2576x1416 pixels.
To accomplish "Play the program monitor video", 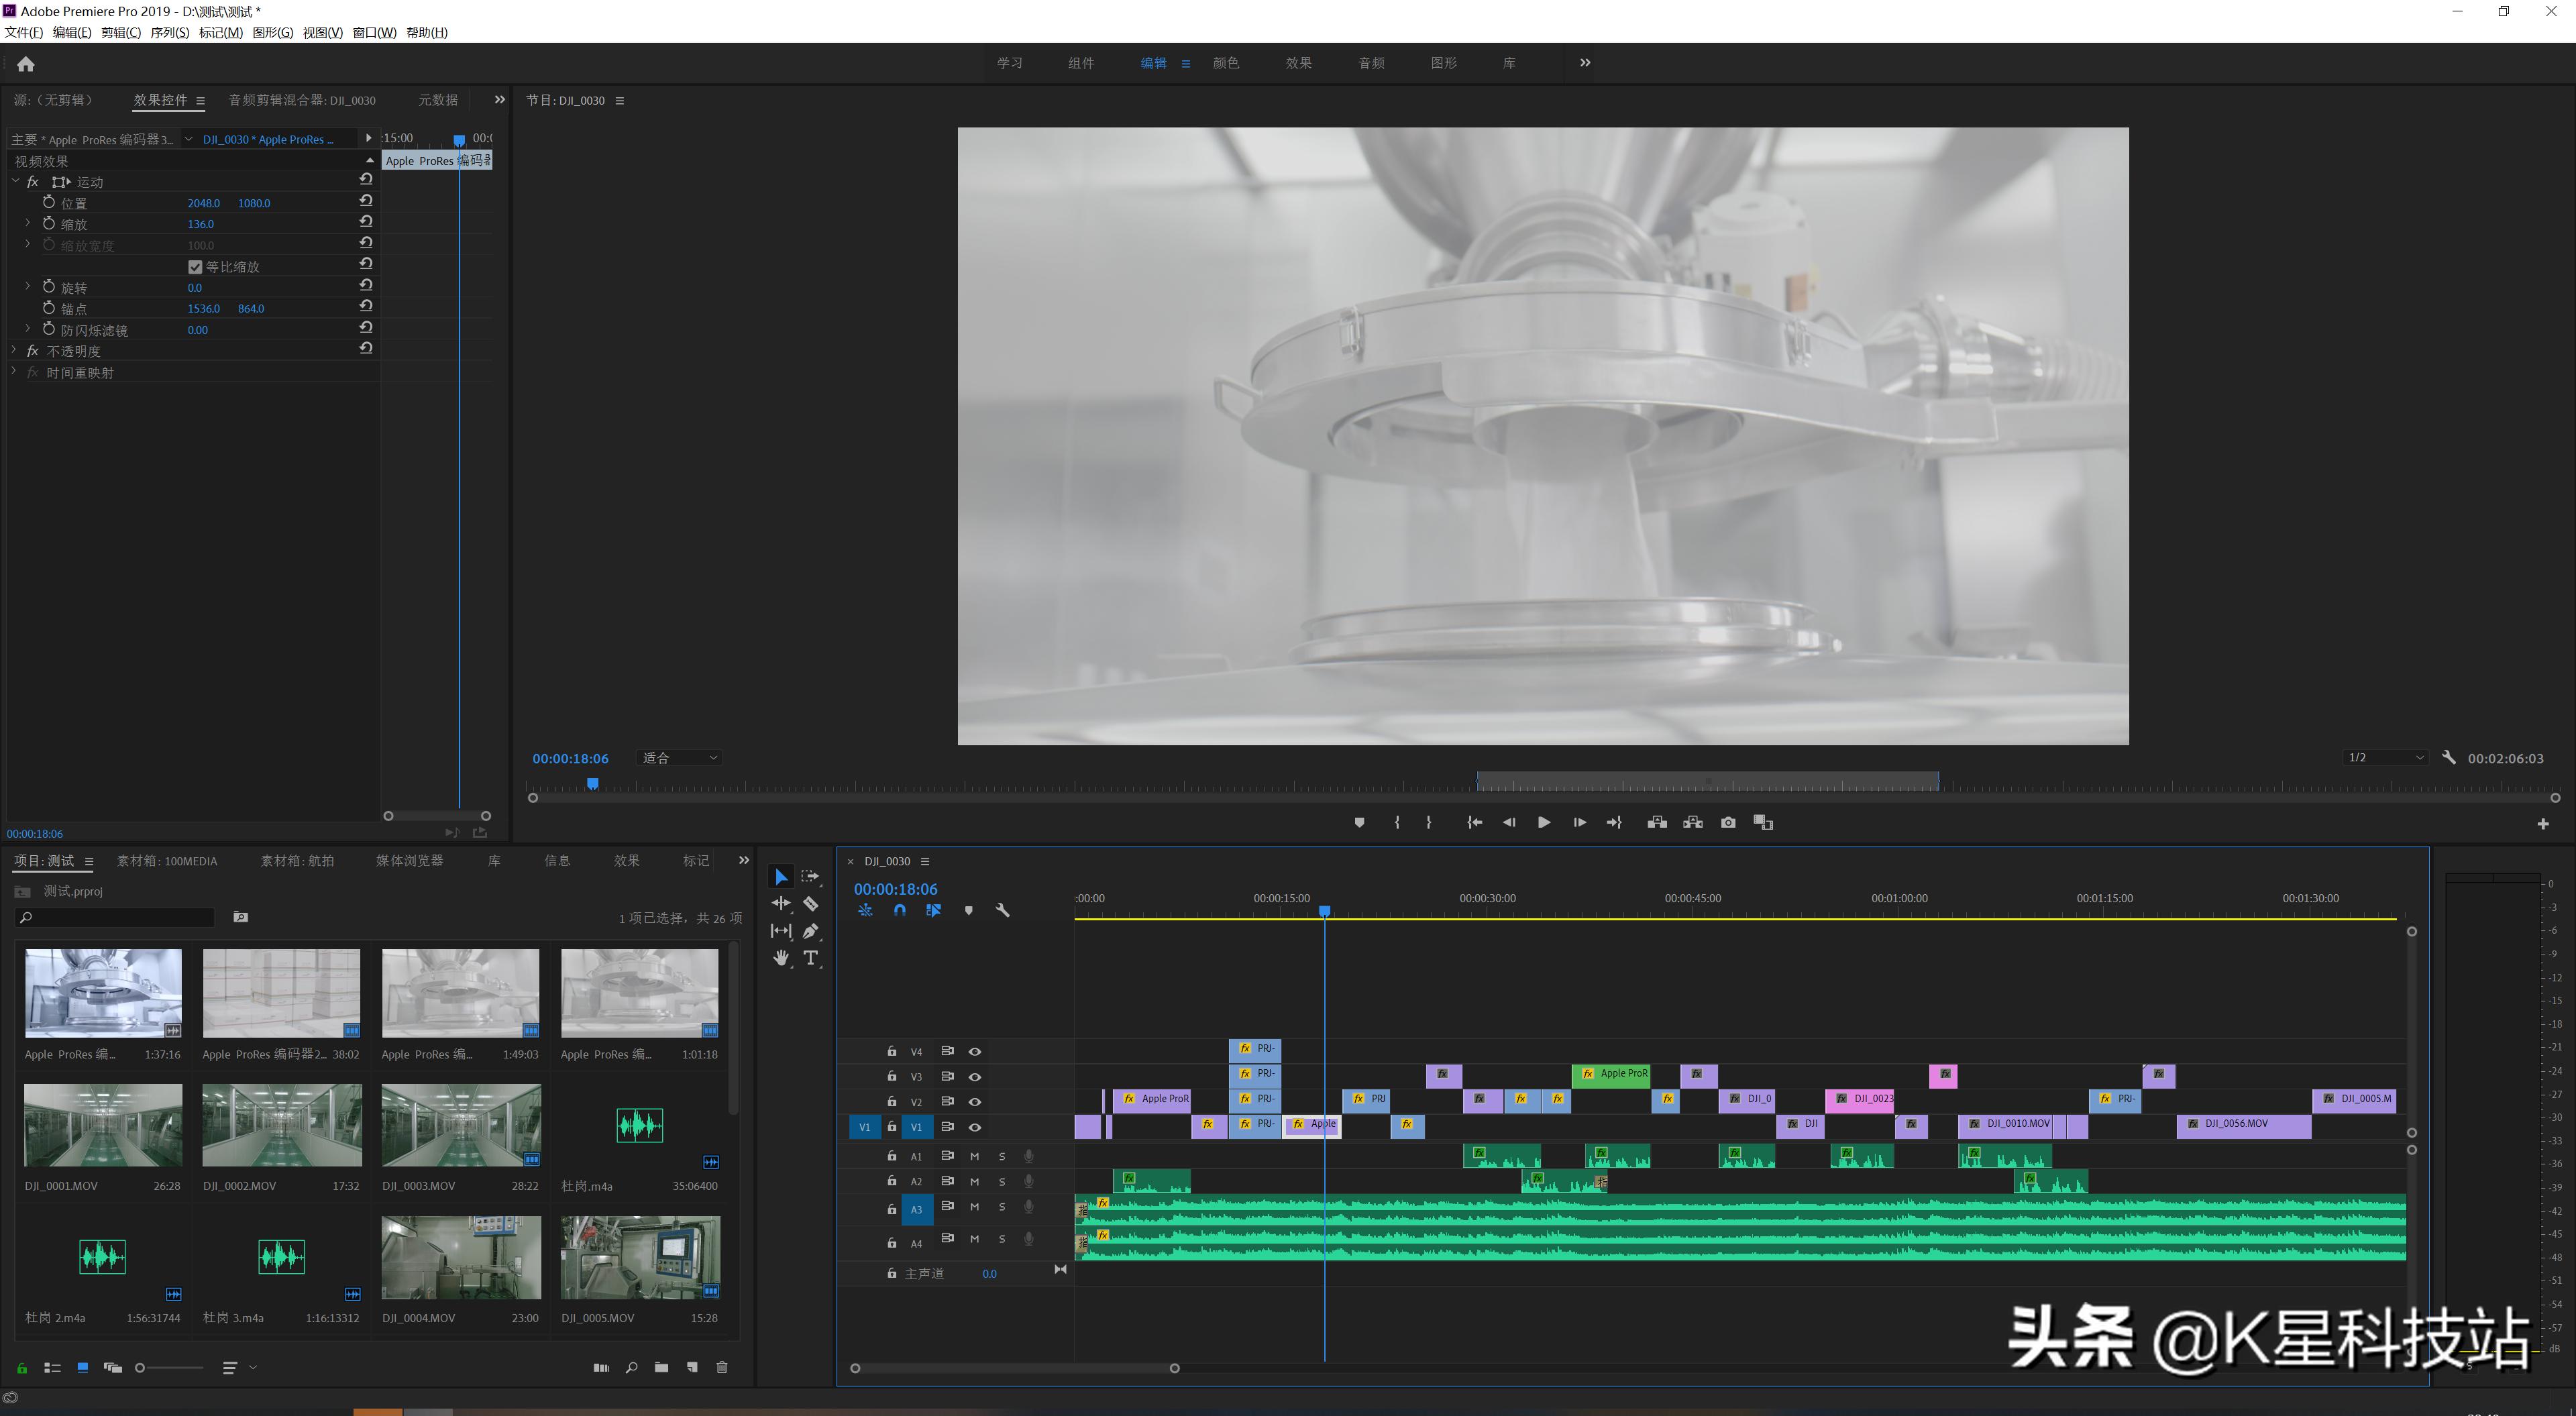I will coord(1544,823).
